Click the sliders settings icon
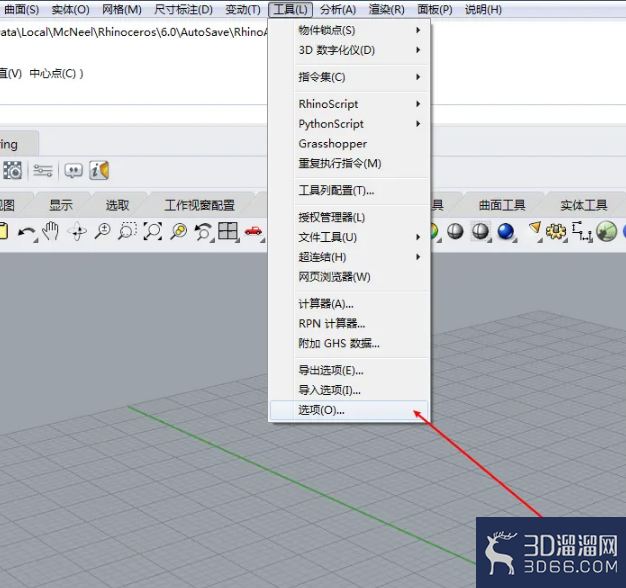Image resolution: width=626 pixels, height=588 pixels. 43,171
